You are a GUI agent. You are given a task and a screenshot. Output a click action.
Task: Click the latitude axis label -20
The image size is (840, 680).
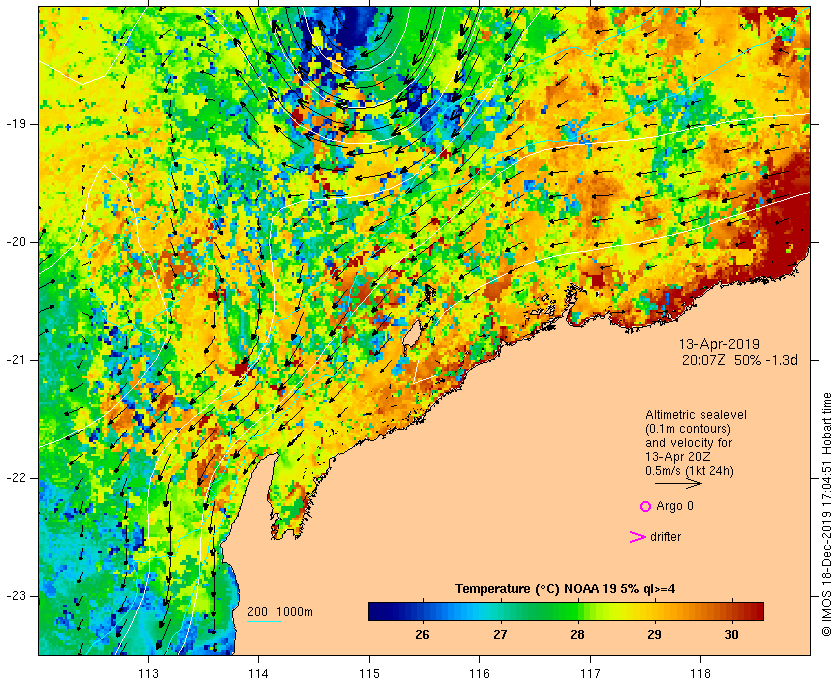(16, 242)
